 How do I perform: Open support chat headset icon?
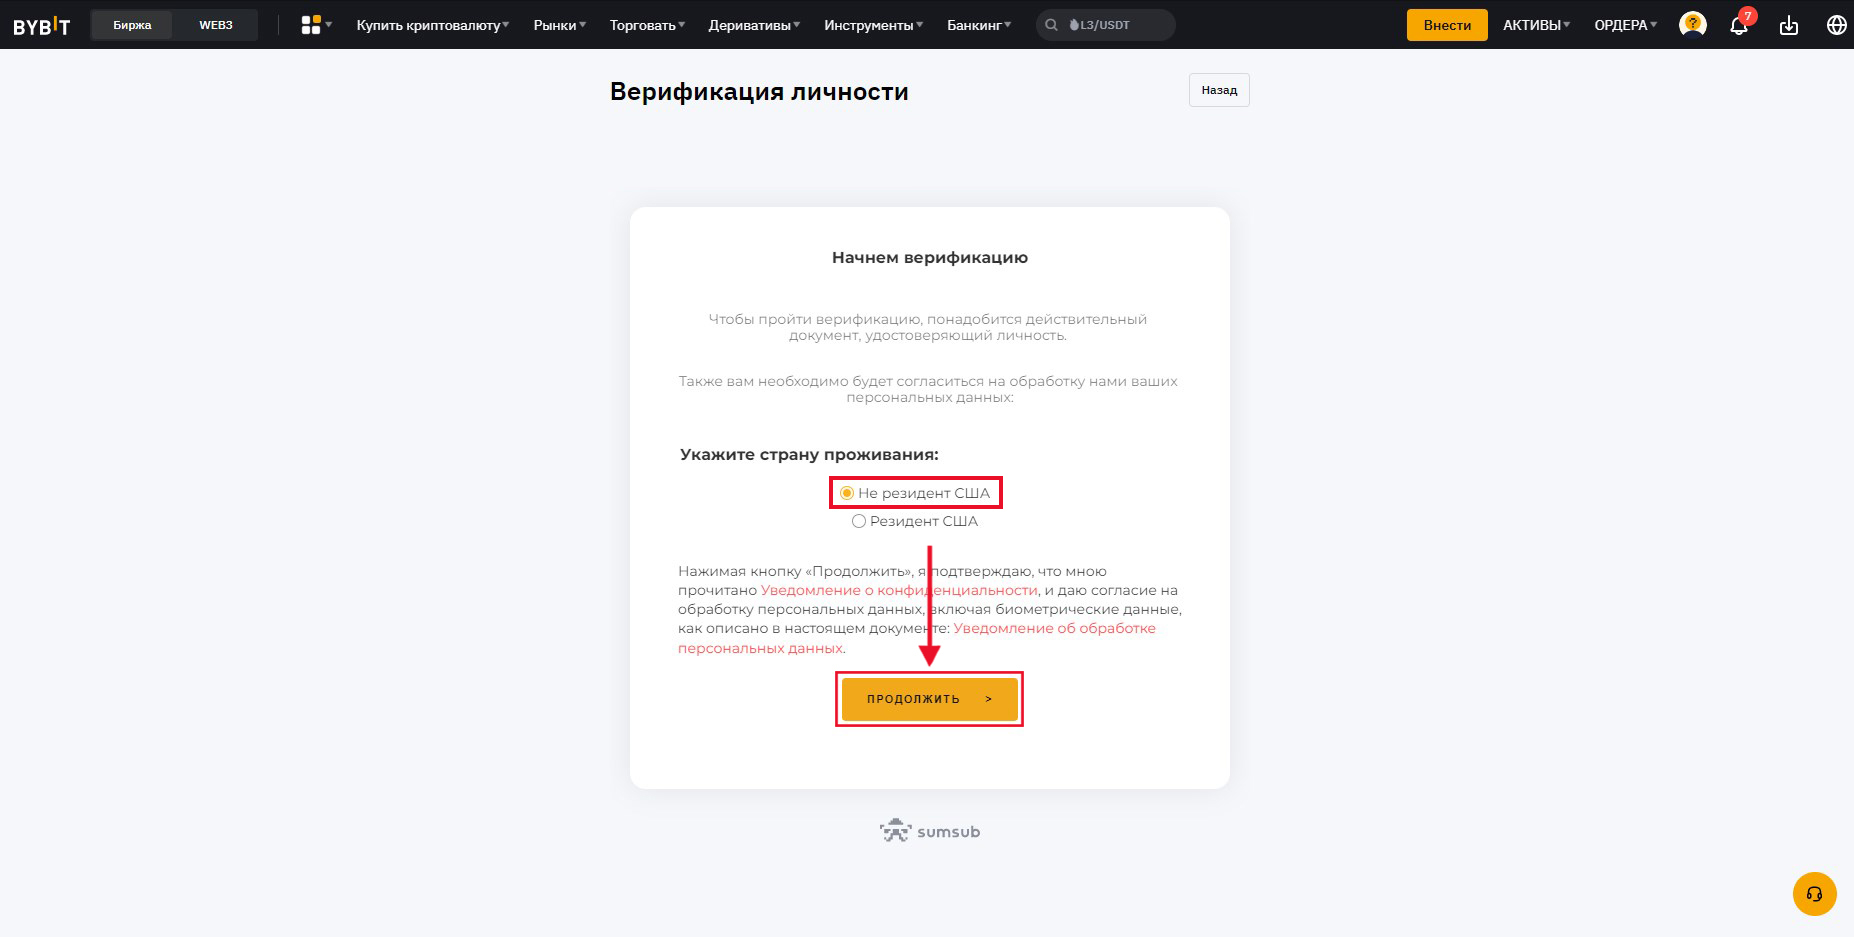(1814, 894)
